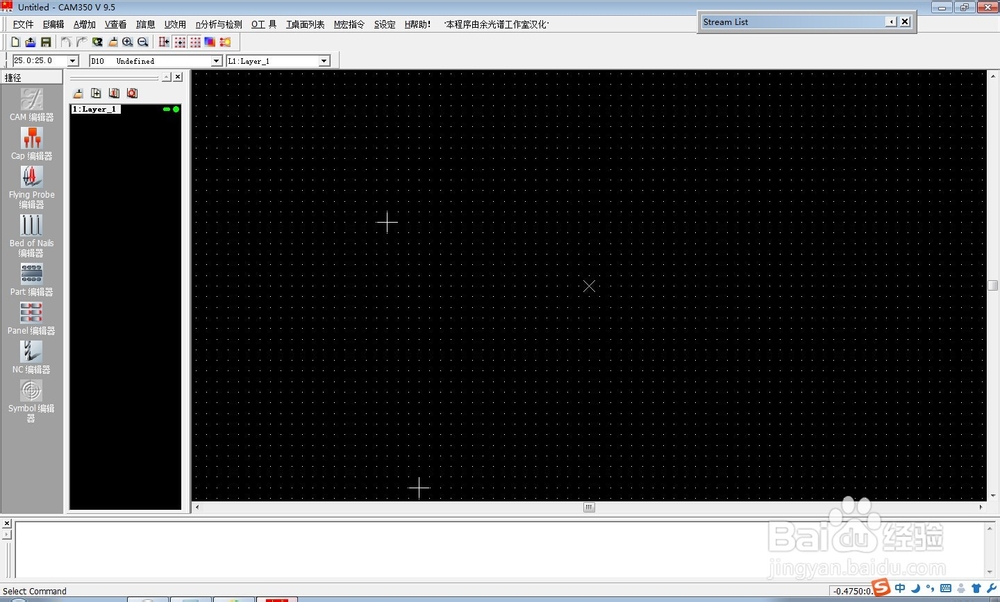
Task: Toggle the transparency mode toolbar icon
Action: tap(225, 42)
